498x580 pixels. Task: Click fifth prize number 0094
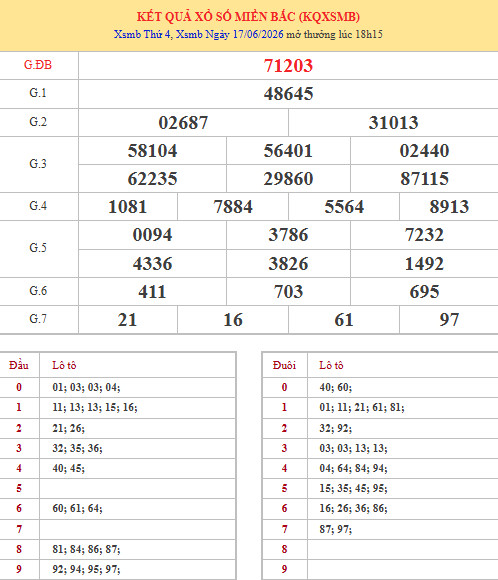(152, 235)
